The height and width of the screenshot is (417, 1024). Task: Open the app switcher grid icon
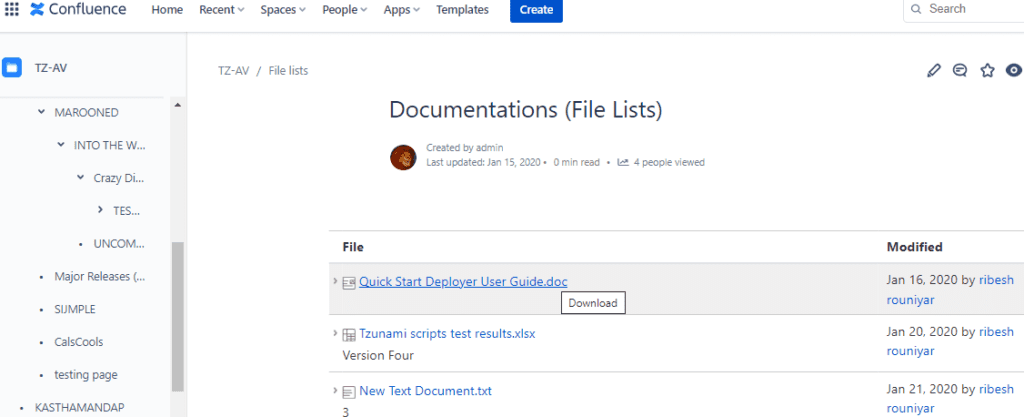pos(12,10)
